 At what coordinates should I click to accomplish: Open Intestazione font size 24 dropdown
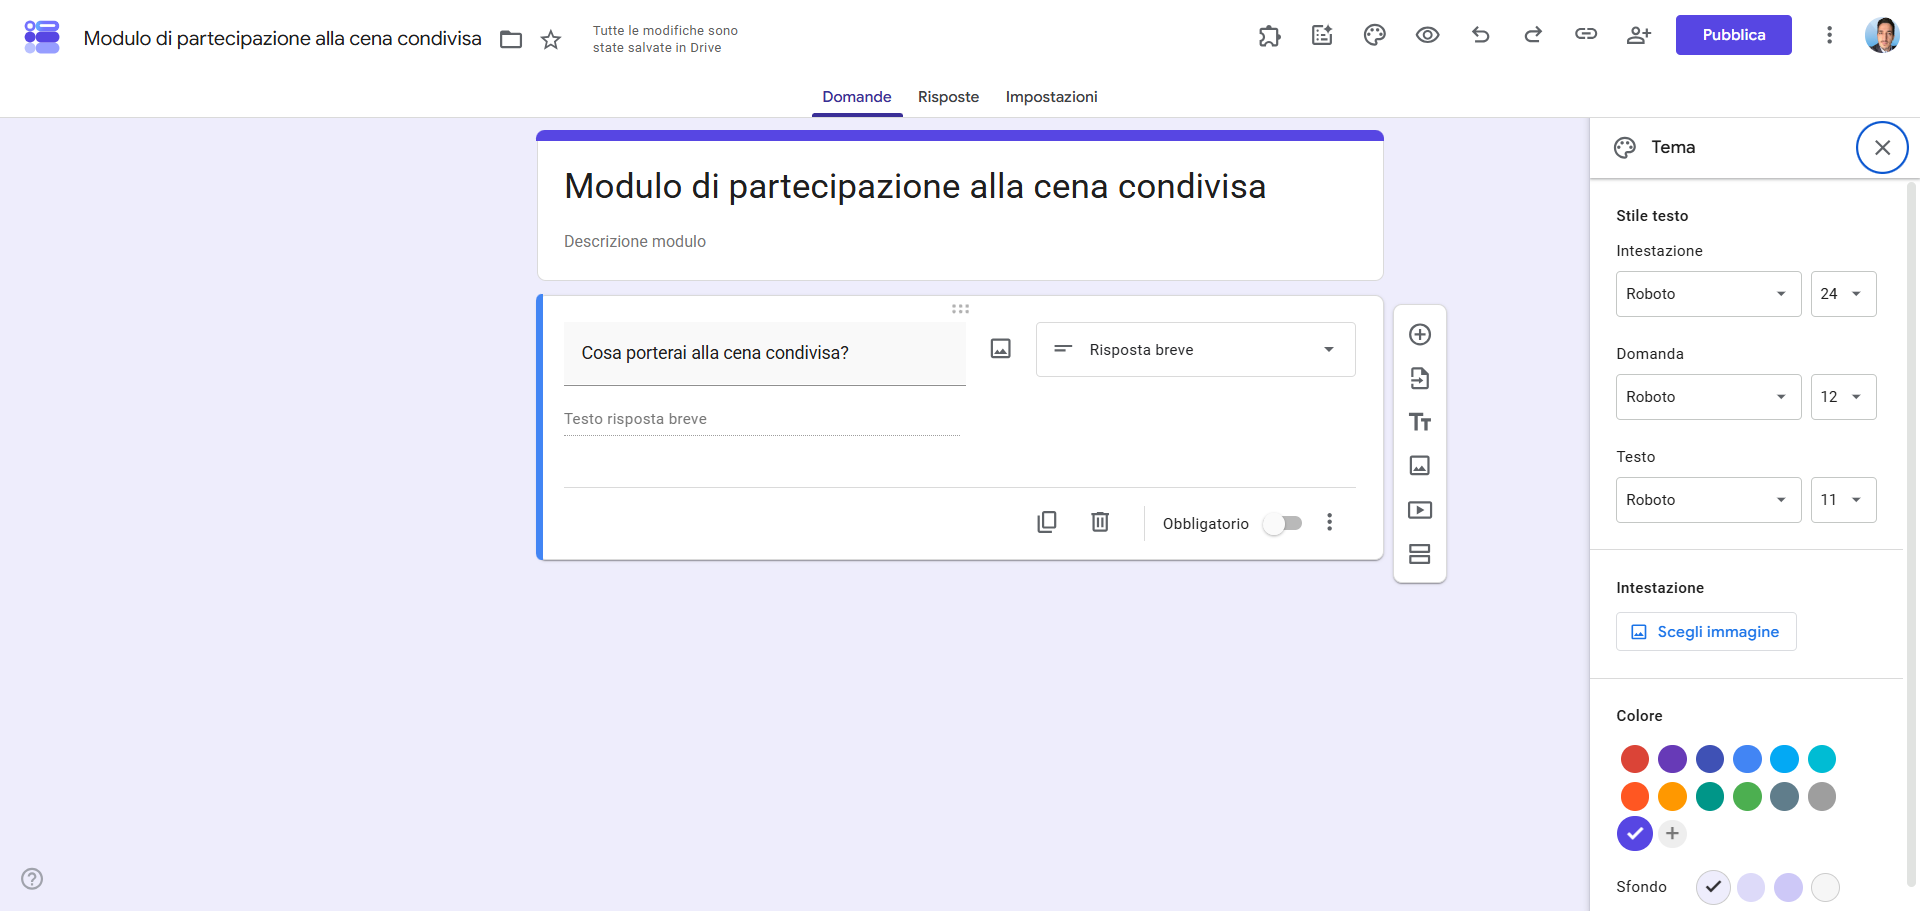[1844, 294]
